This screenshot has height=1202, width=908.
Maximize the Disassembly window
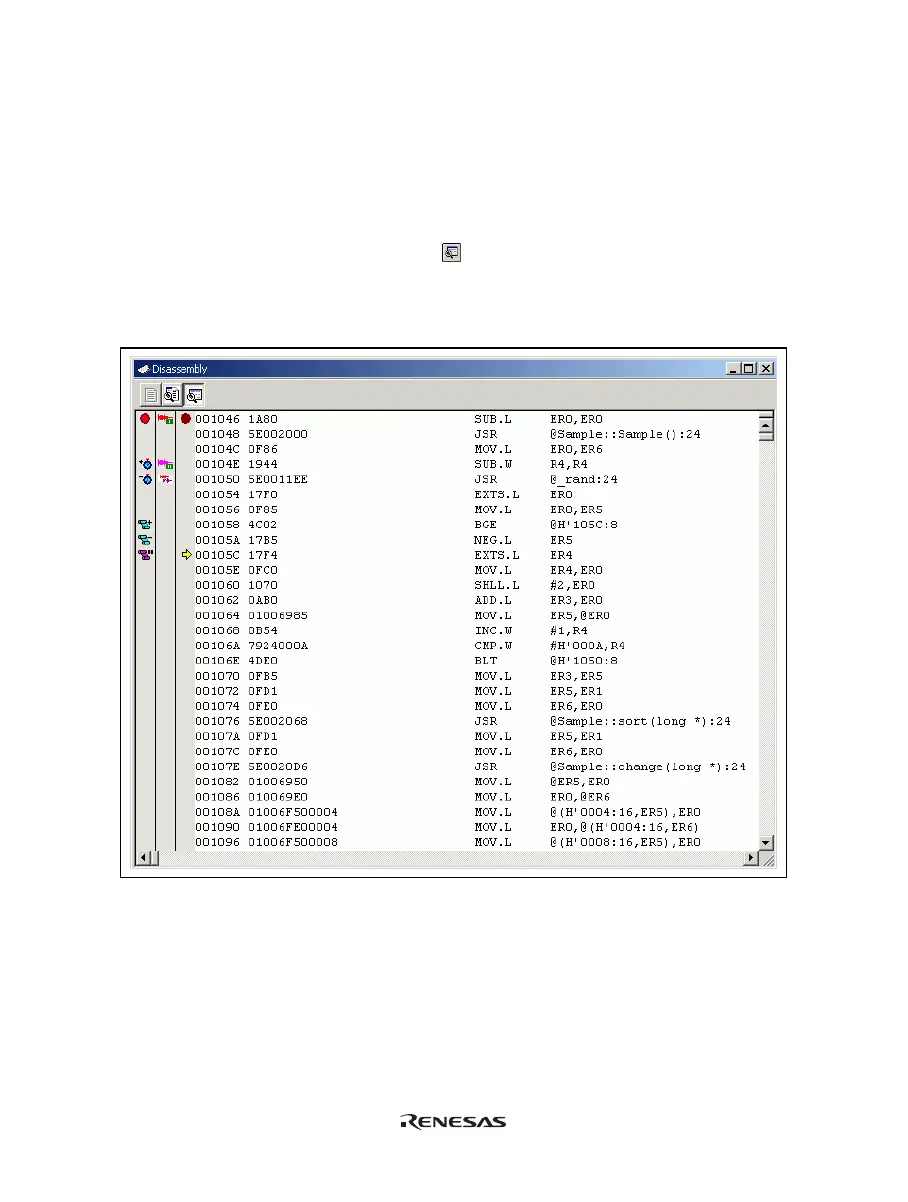tap(750, 368)
